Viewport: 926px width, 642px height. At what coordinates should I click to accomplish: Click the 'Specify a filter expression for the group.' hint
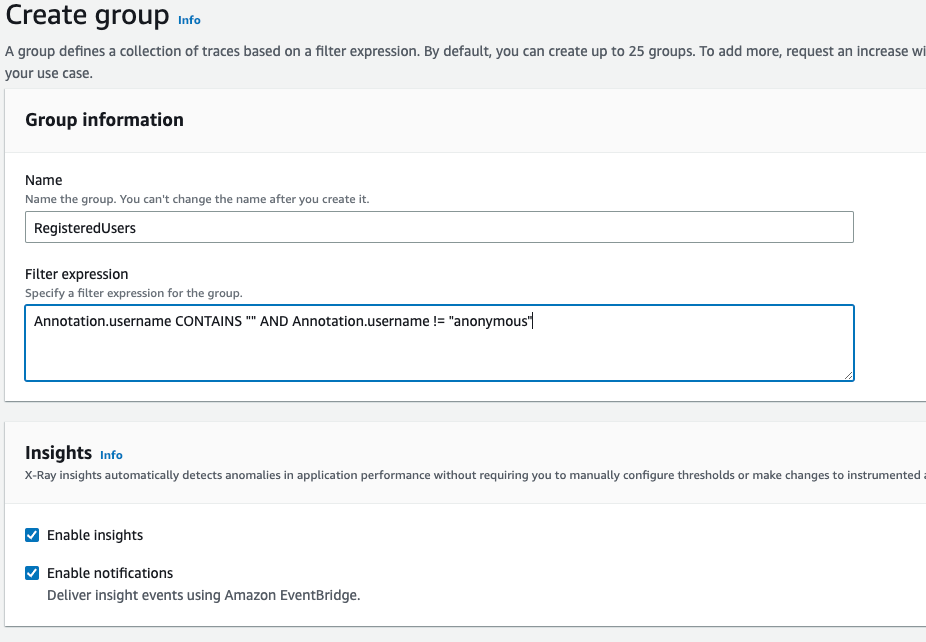pyautogui.click(x=133, y=293)
